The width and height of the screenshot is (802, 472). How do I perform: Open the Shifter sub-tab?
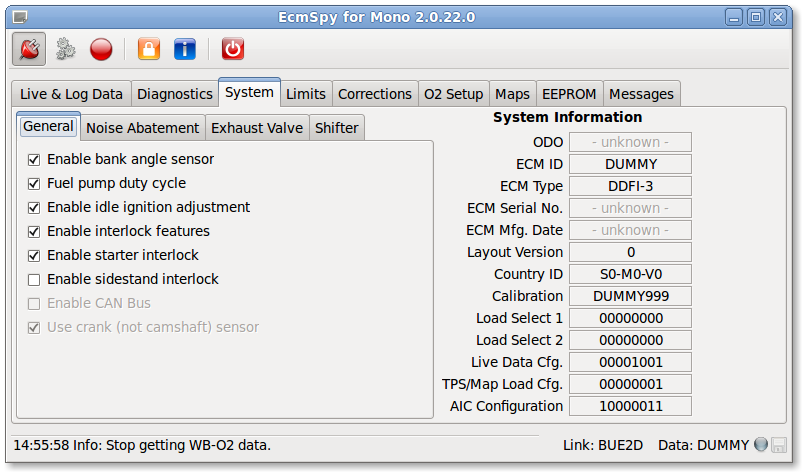pos(337,128)
